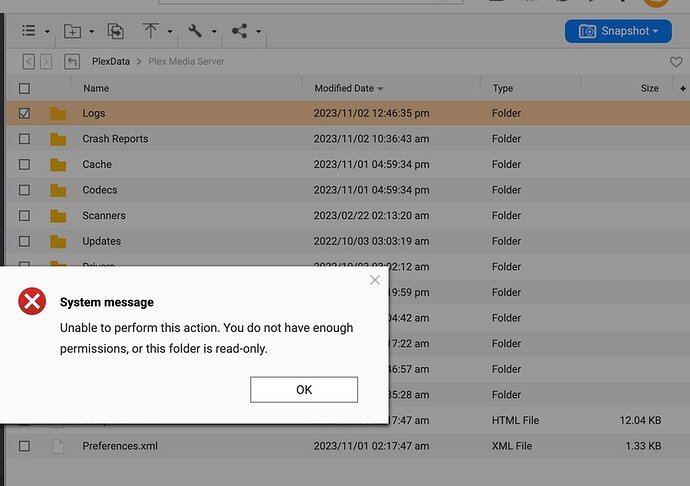Click the wrench tools icon
The height and width of the screenshot is (486, 690).
click(195, 31)
